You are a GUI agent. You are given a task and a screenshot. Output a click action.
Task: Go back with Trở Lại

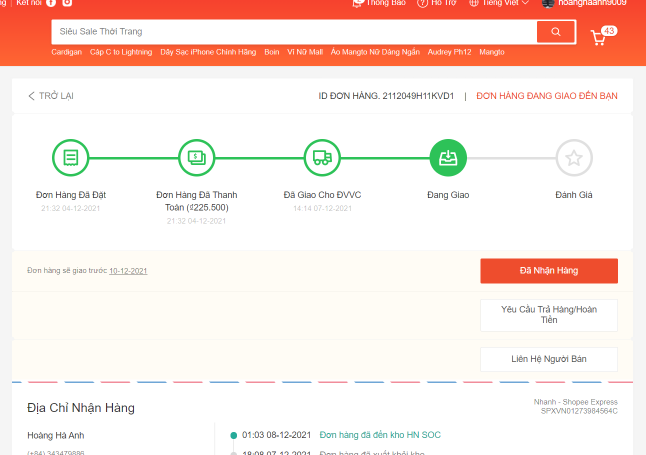[x=51, y=96]
